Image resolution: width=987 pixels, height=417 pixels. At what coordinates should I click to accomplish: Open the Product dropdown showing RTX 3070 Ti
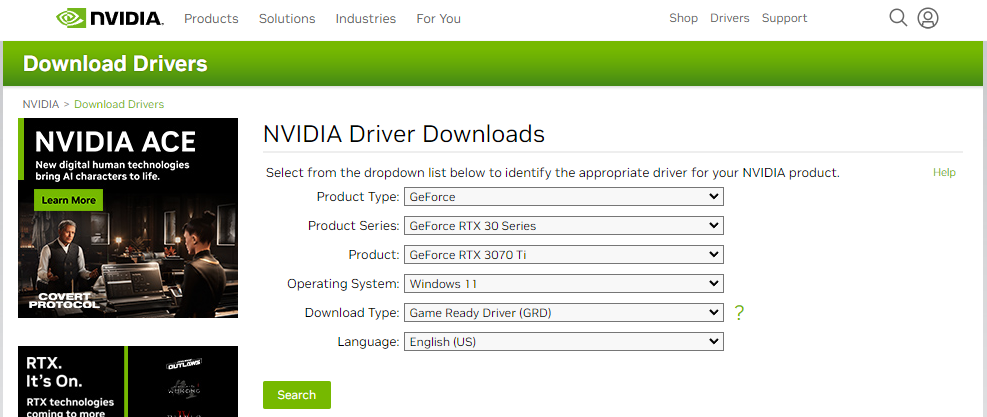pyautogui.click(x=564, y=254)
